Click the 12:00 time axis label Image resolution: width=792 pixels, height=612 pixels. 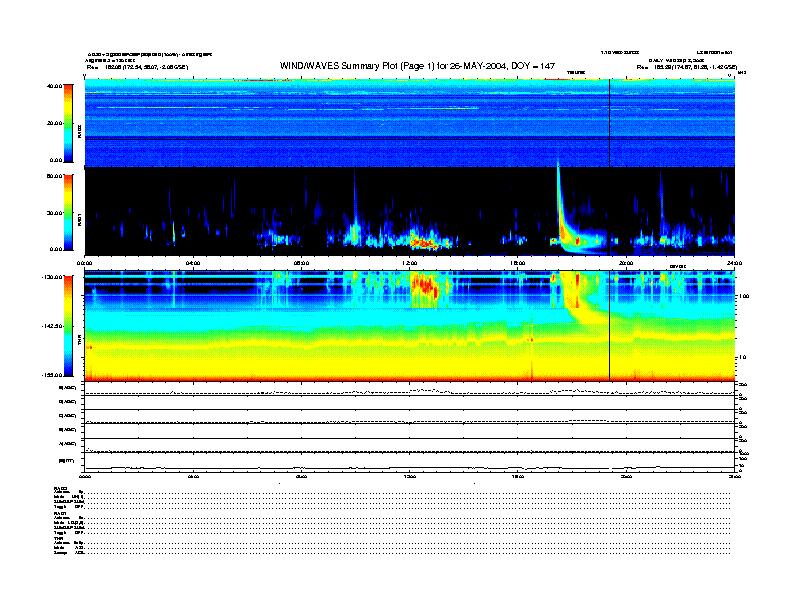pos(409,262)
